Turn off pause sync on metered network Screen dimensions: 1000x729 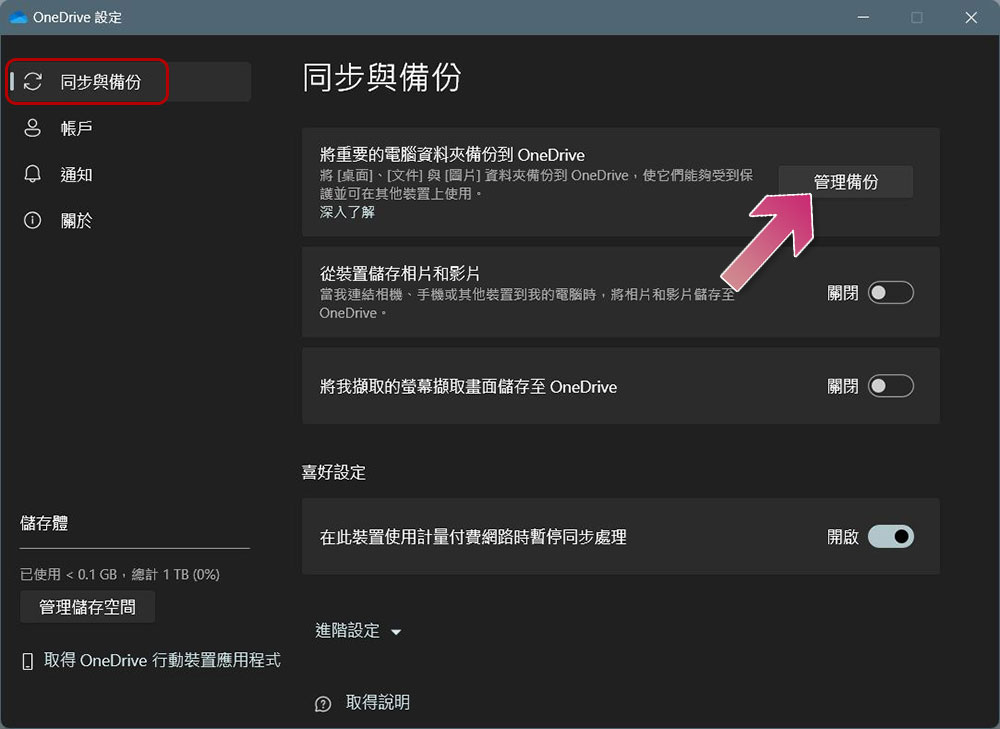tap(891, 536)
